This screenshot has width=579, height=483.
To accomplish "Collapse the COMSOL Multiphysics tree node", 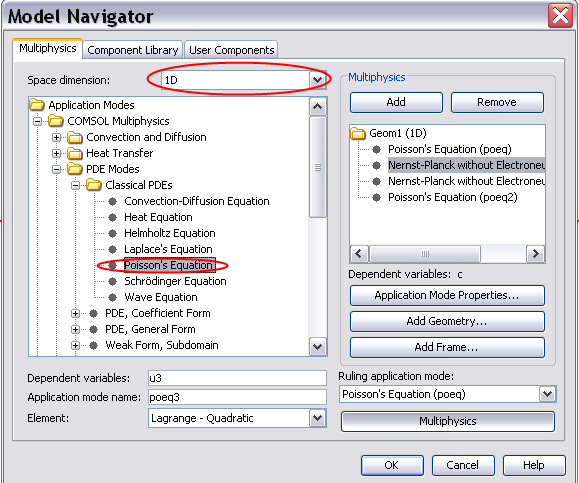I will (x=37, y=121).
